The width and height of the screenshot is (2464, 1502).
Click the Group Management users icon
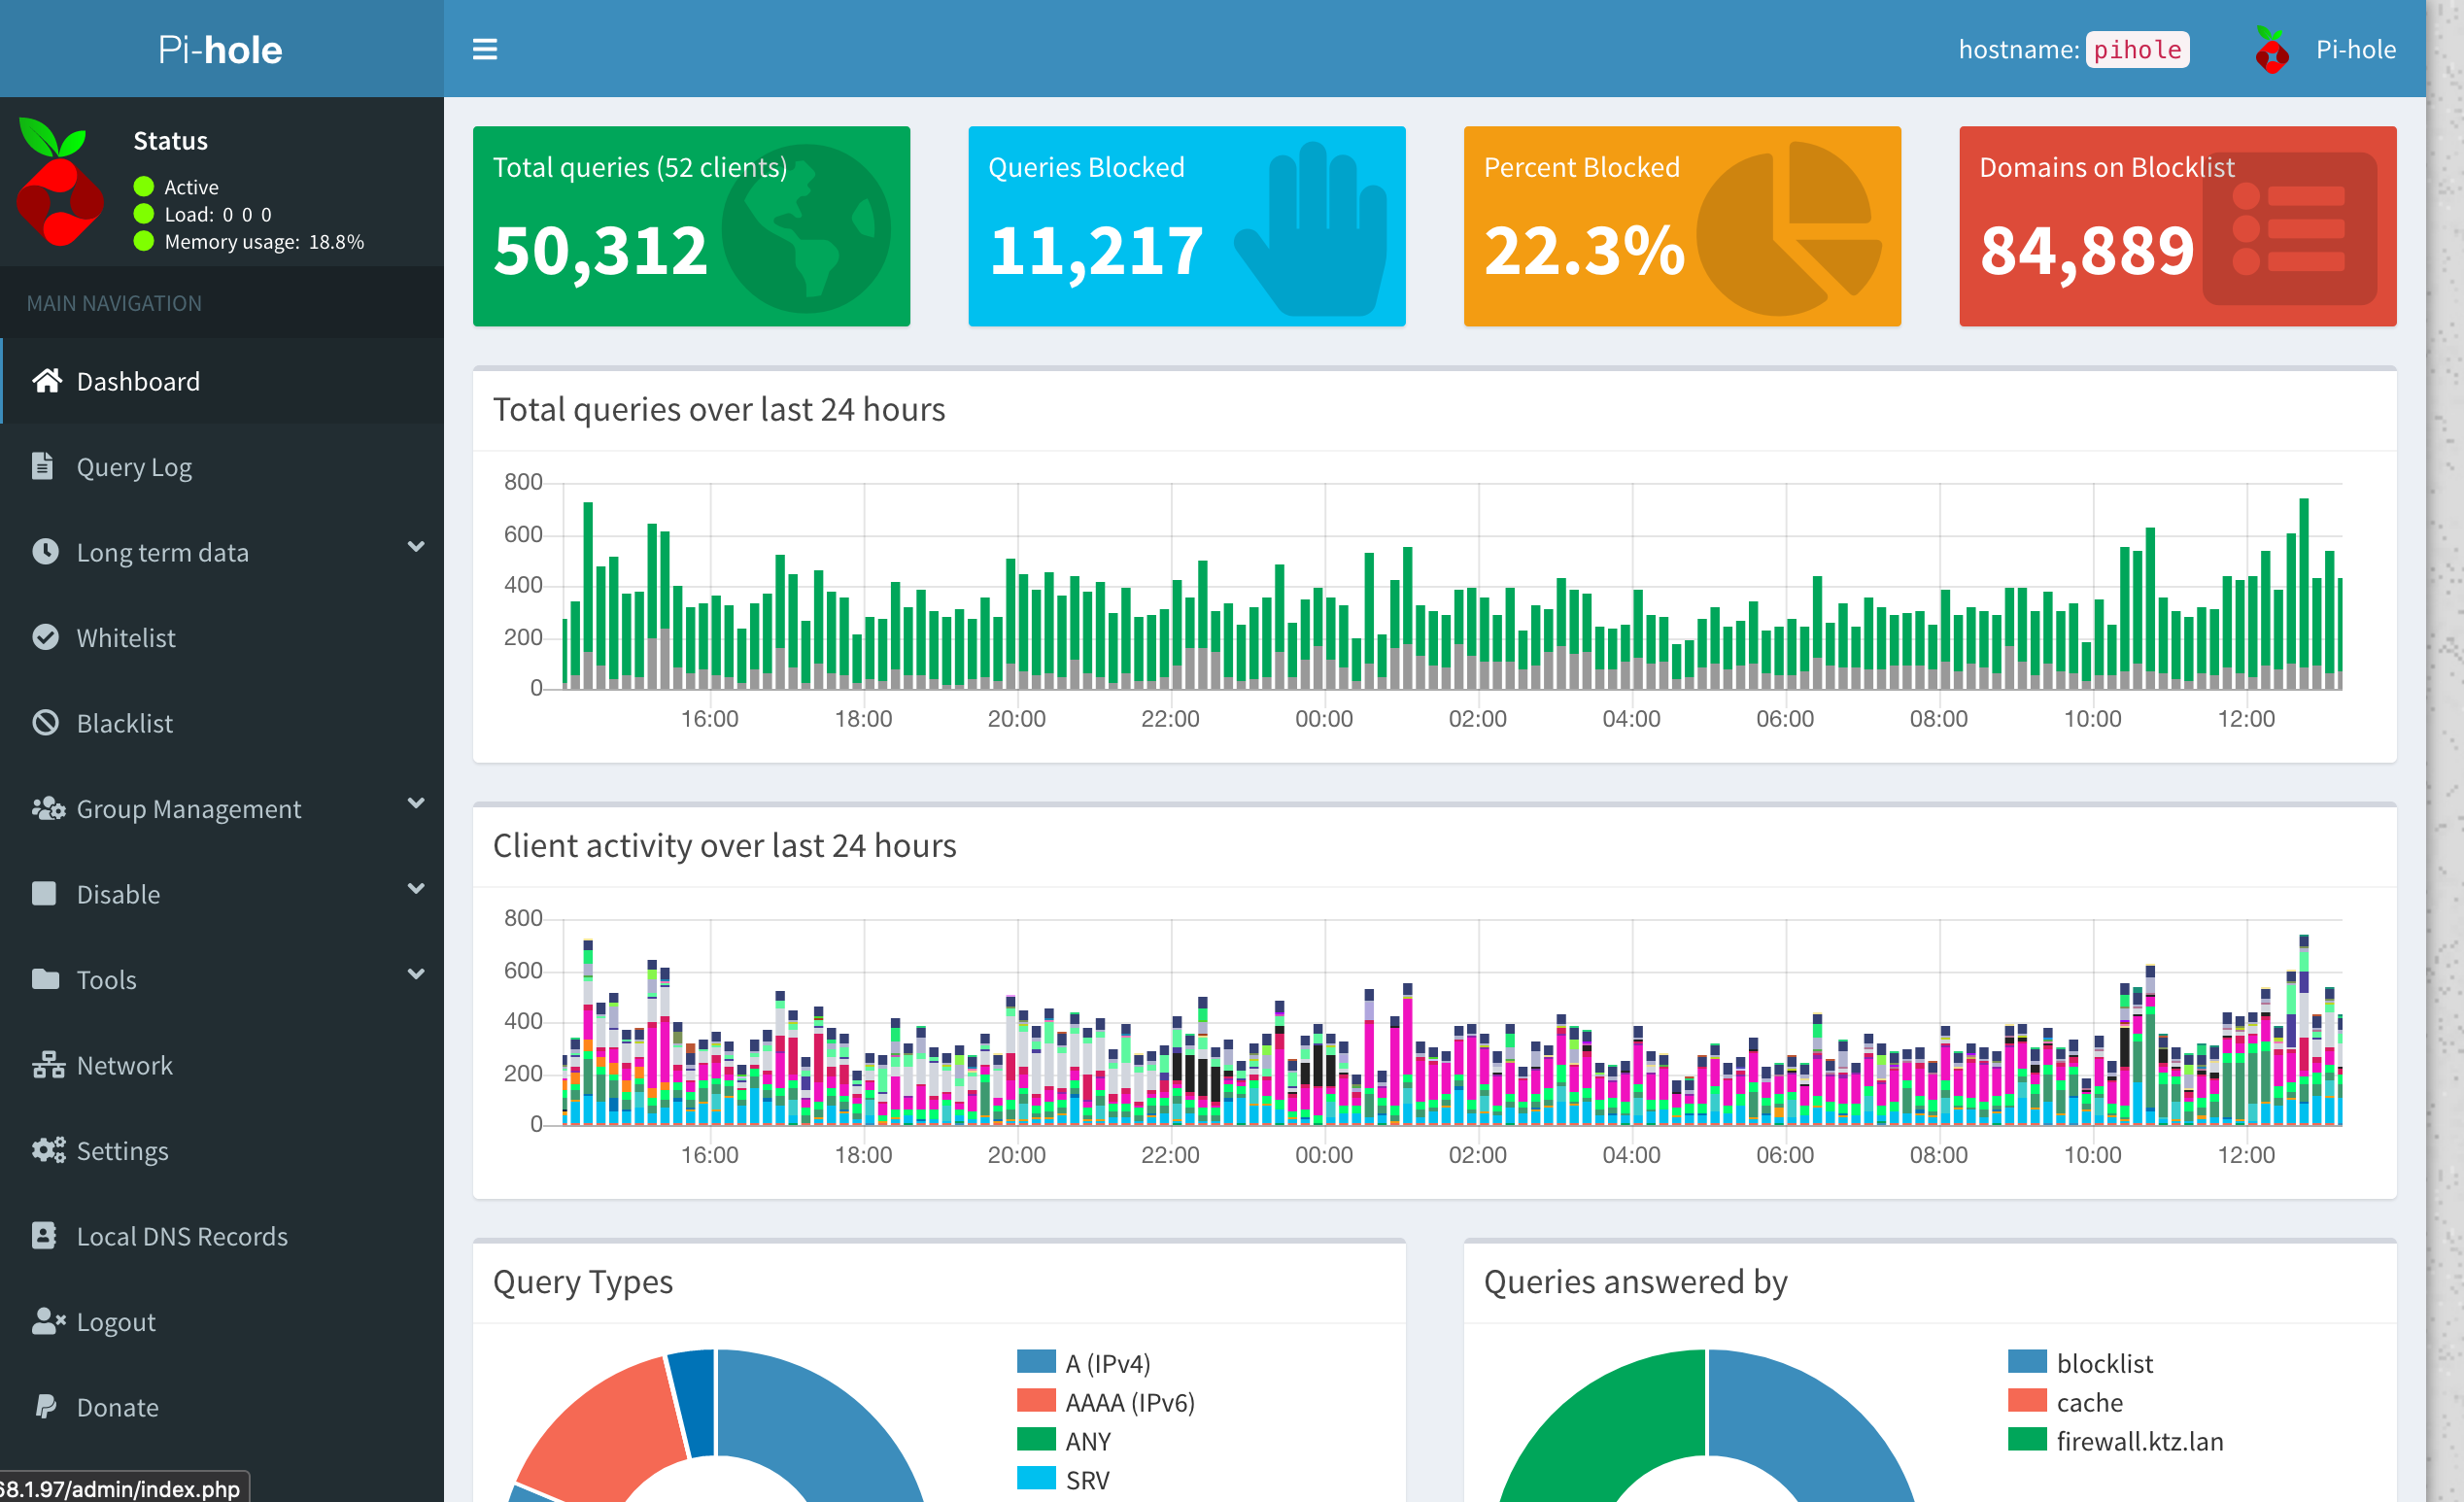(x=48, y=808)
